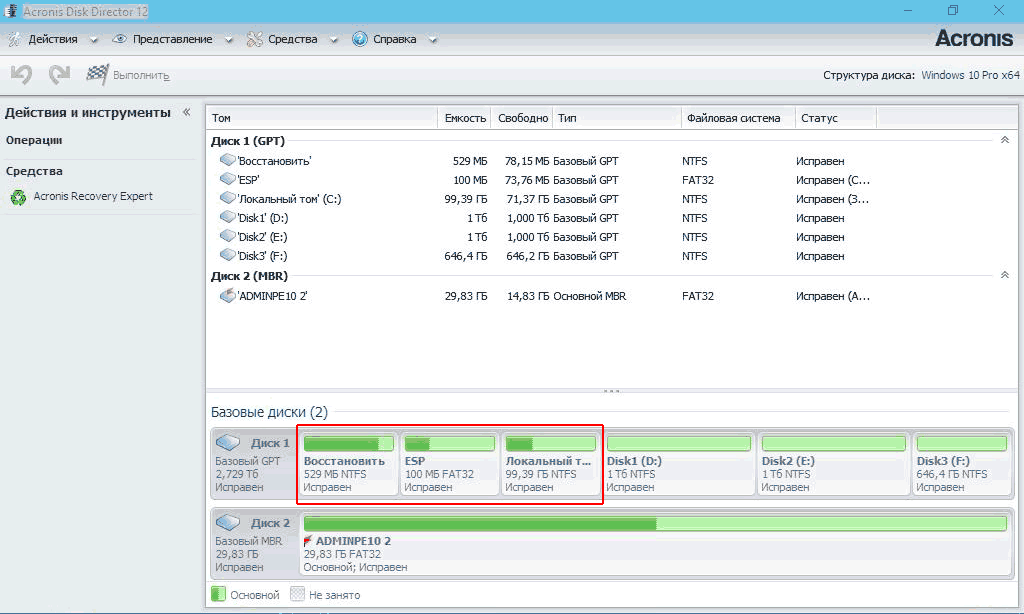Click volume icon of 'Disk3' (F:) row

227,255
